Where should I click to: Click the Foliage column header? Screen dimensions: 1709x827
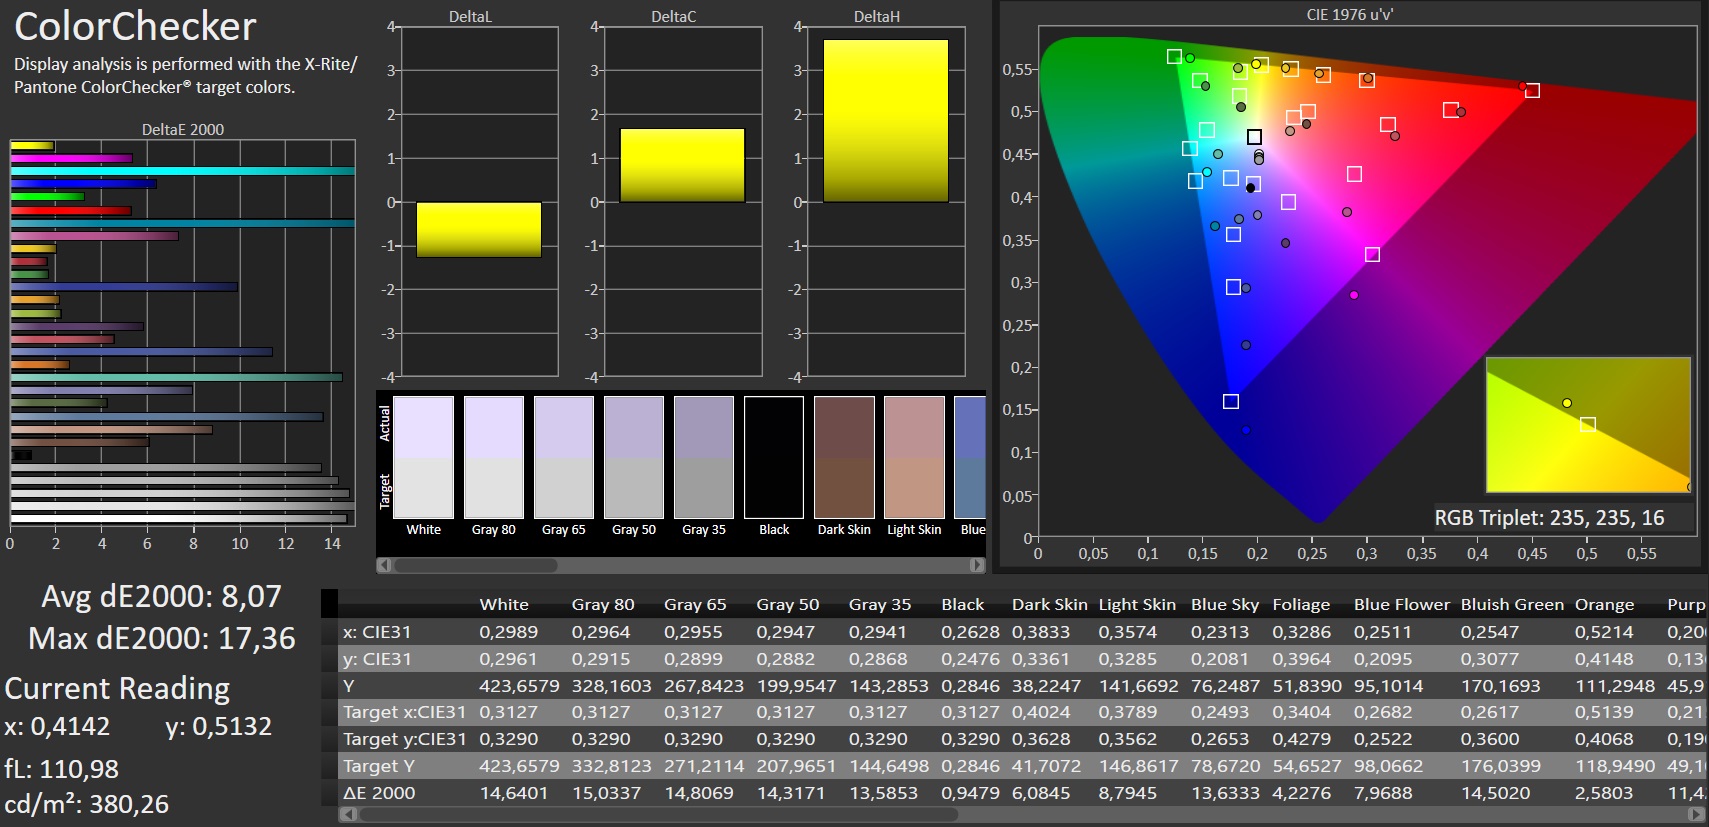click(x=1301, y=604)
